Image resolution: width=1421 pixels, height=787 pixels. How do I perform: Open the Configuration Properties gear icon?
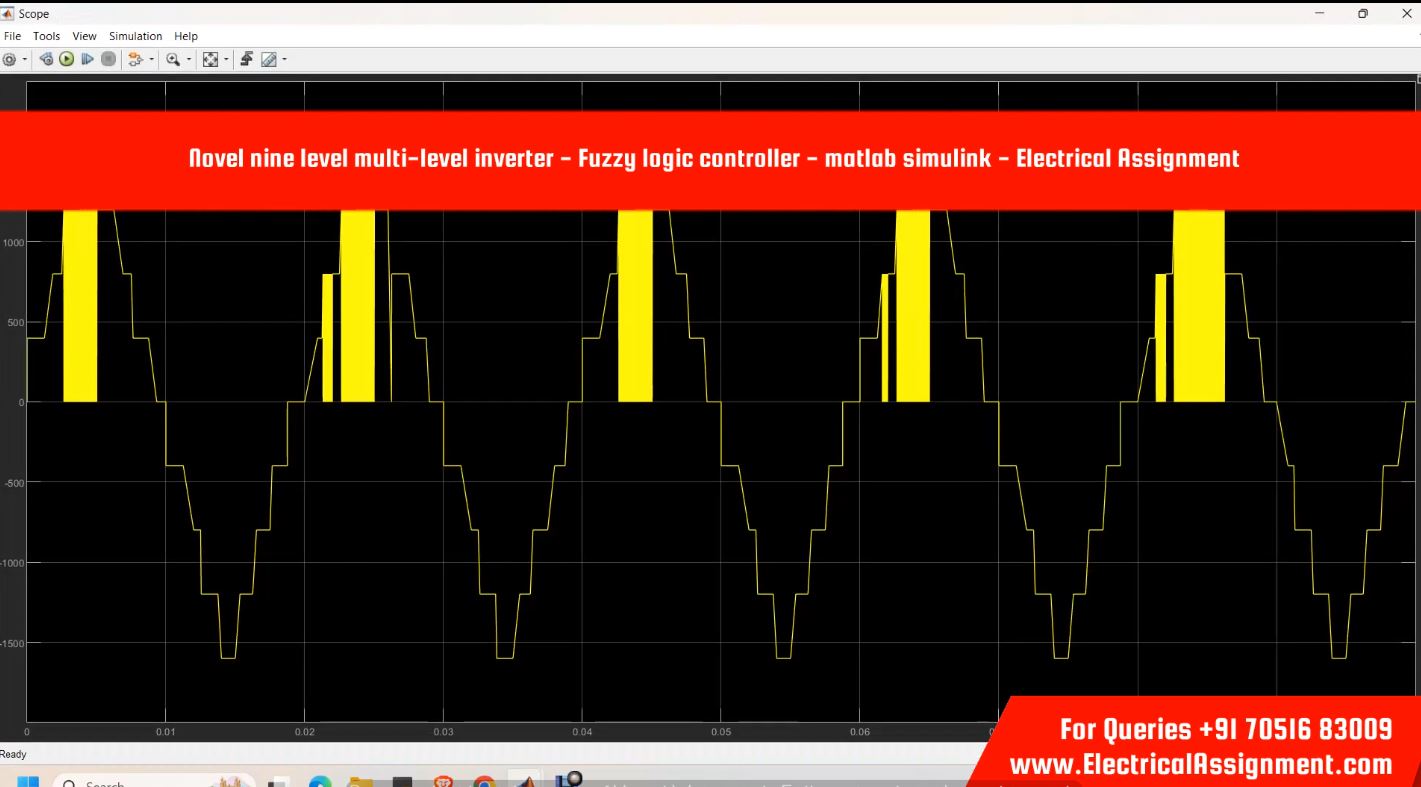point(8,59)
